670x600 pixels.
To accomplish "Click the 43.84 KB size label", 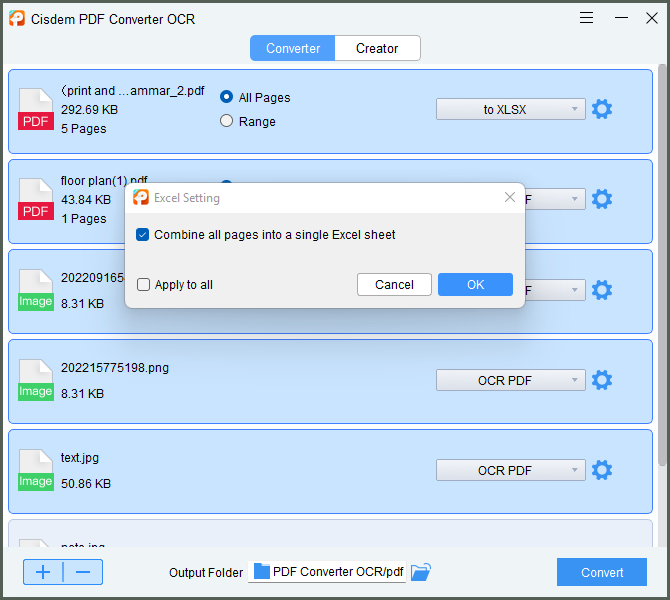I will [x=86, y=200].
